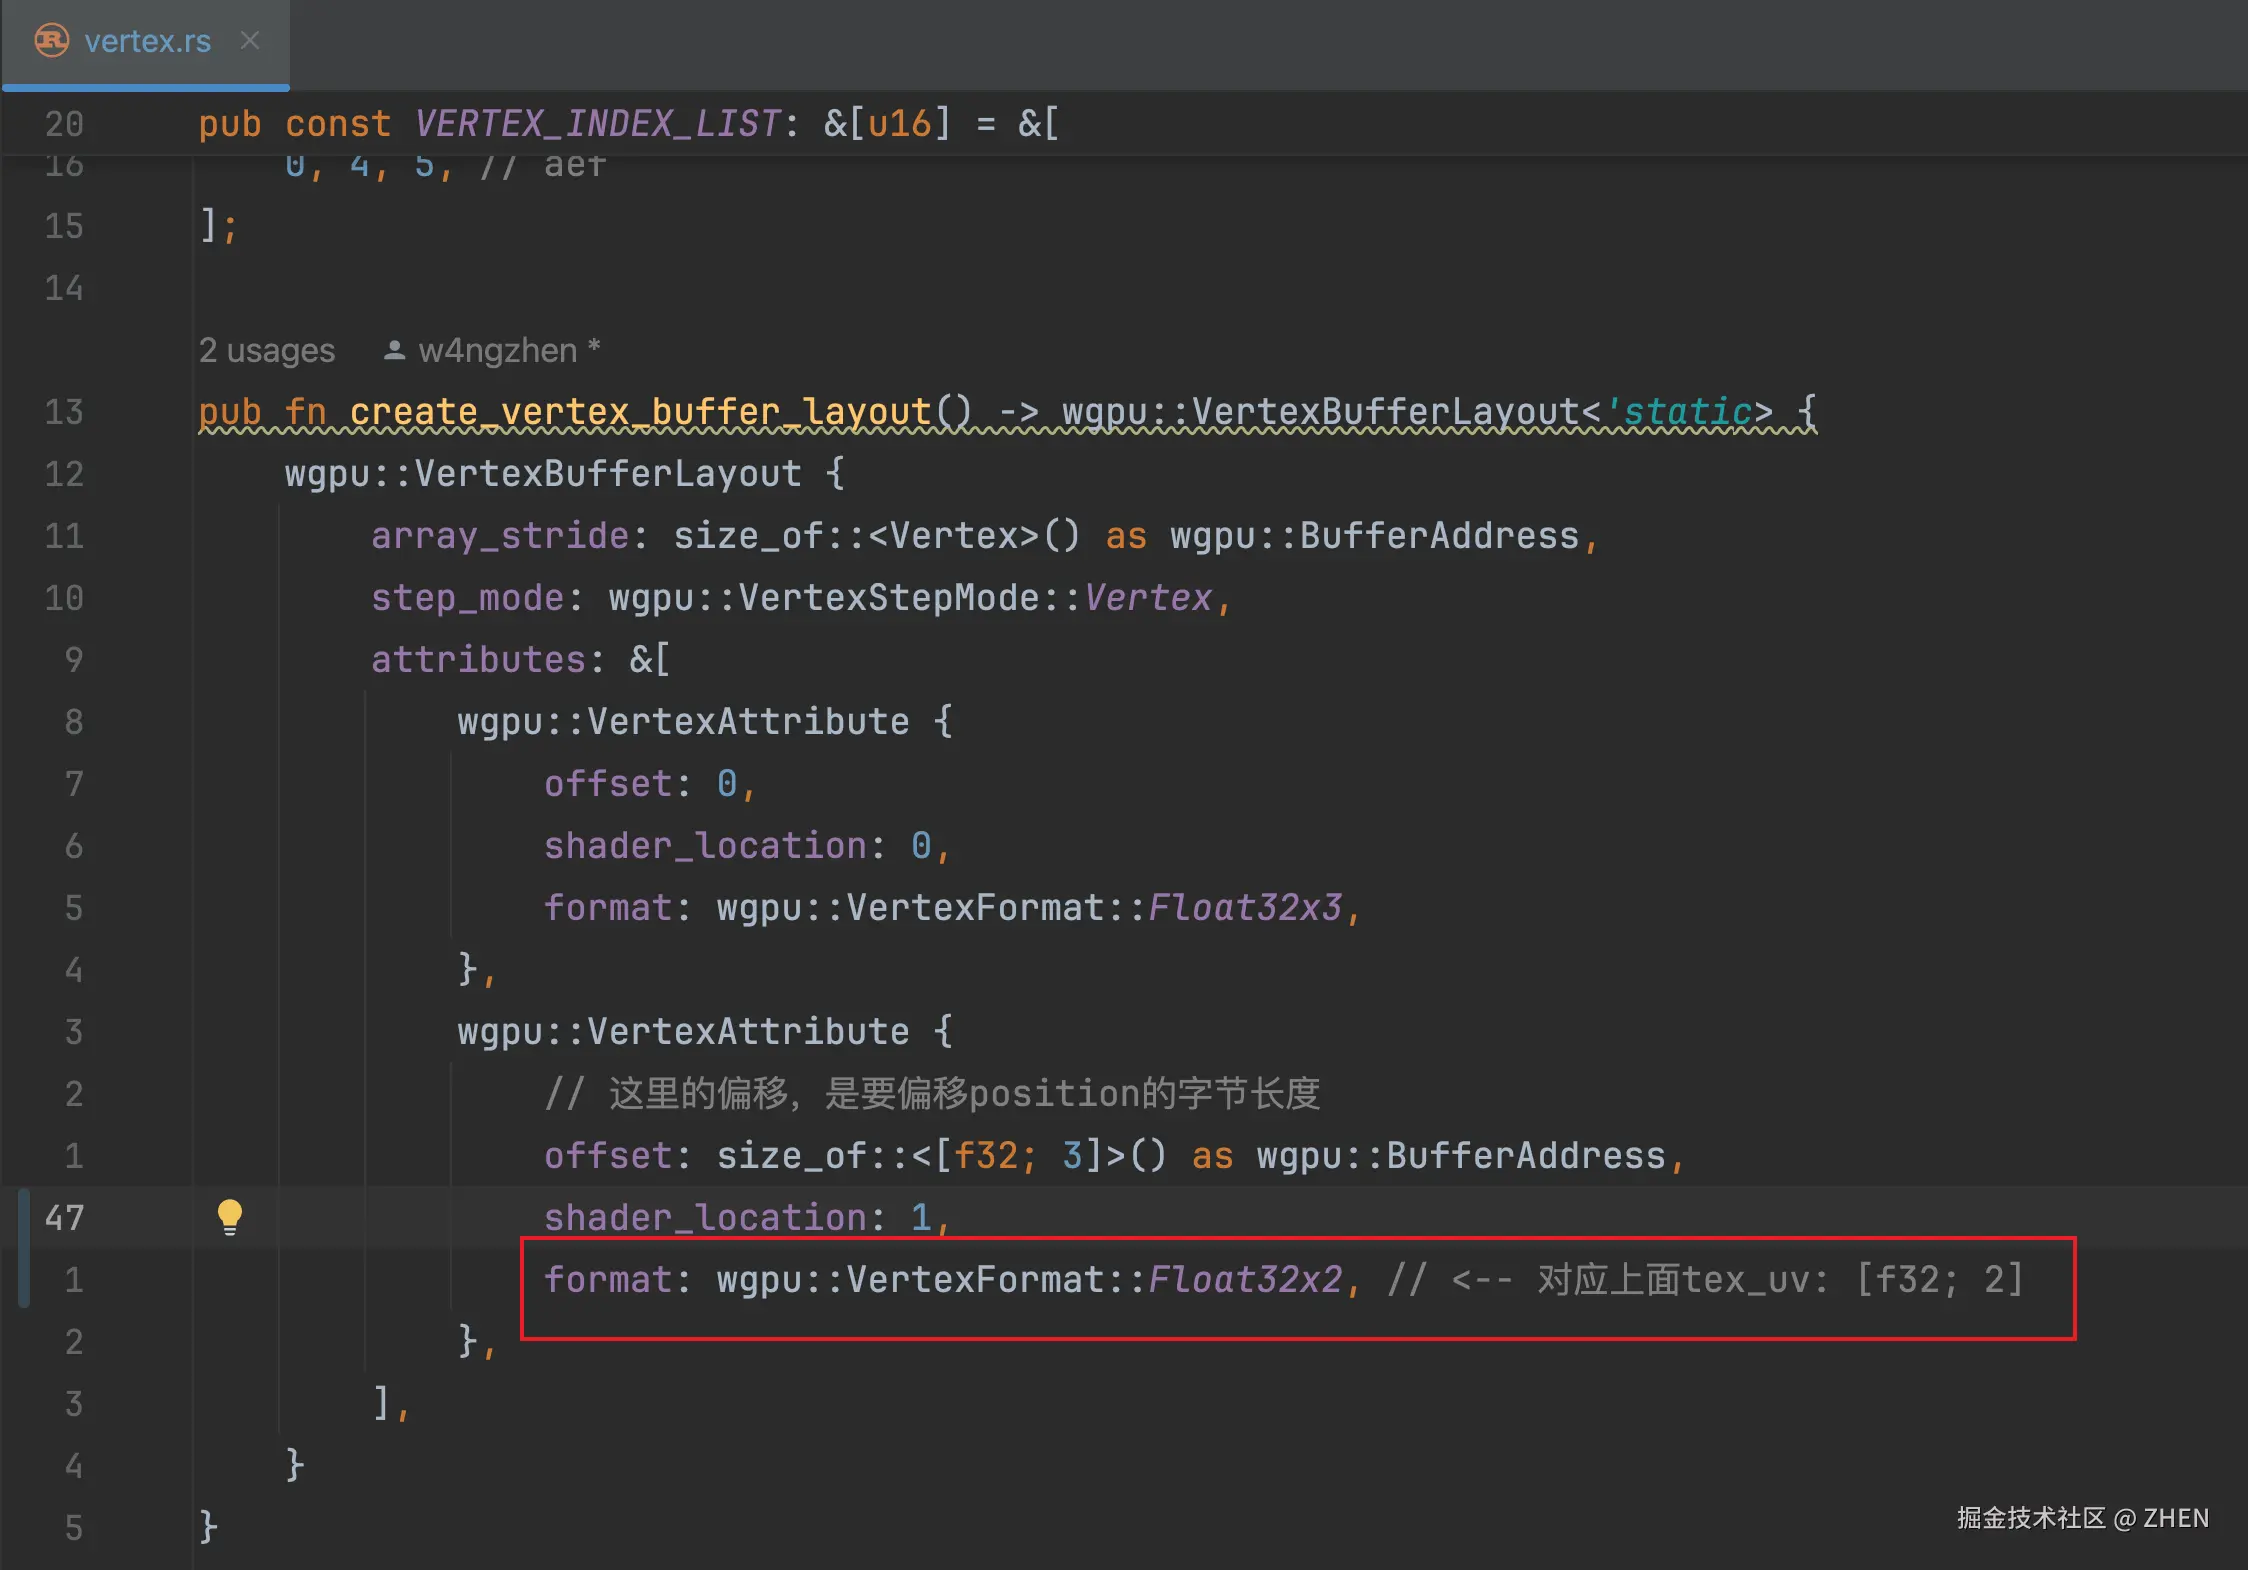2248x1570 pixels.
Task: Click the 'static lifetime in return type
Action: point(1679,412)
